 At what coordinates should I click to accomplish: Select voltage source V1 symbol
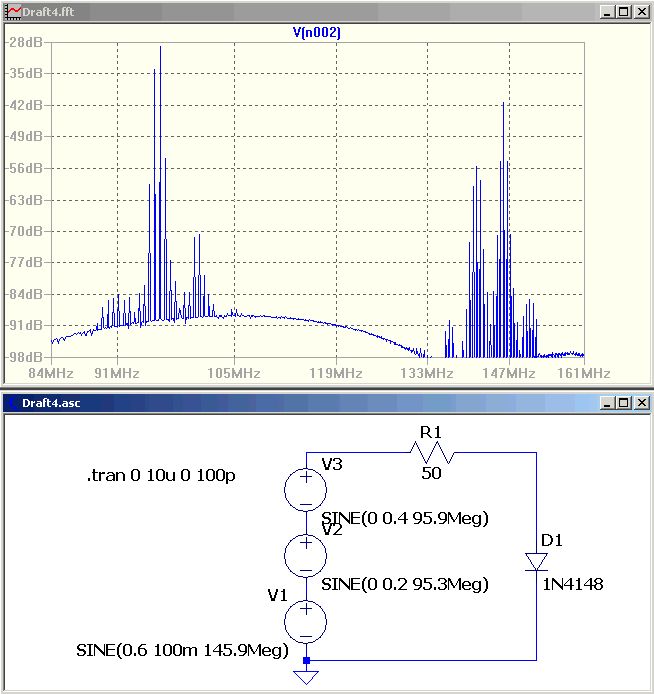pos(306,622)
